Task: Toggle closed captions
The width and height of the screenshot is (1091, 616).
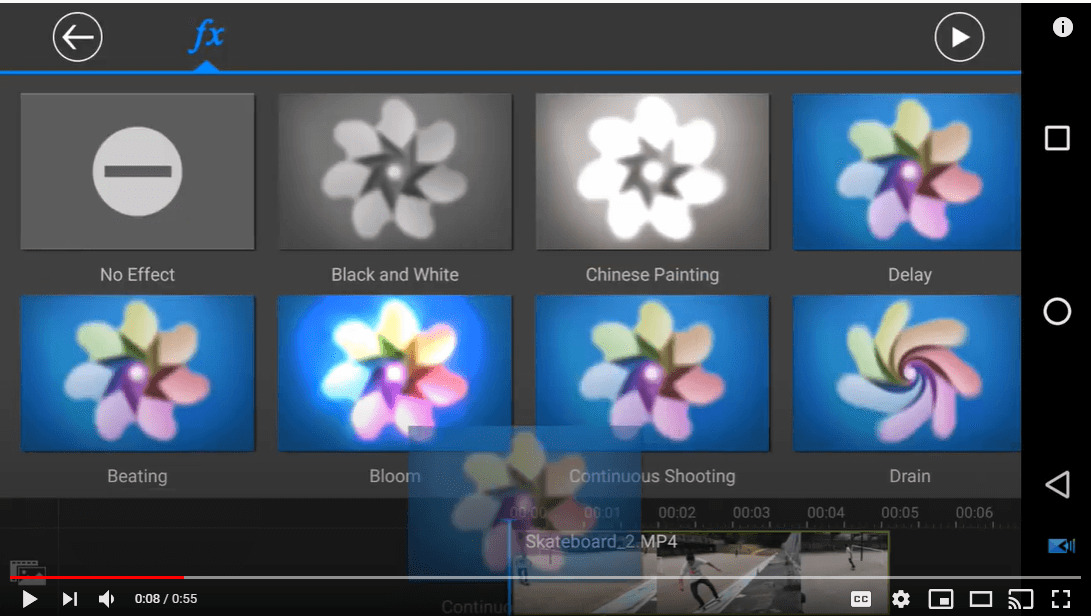Action: [x=861, y=599]
